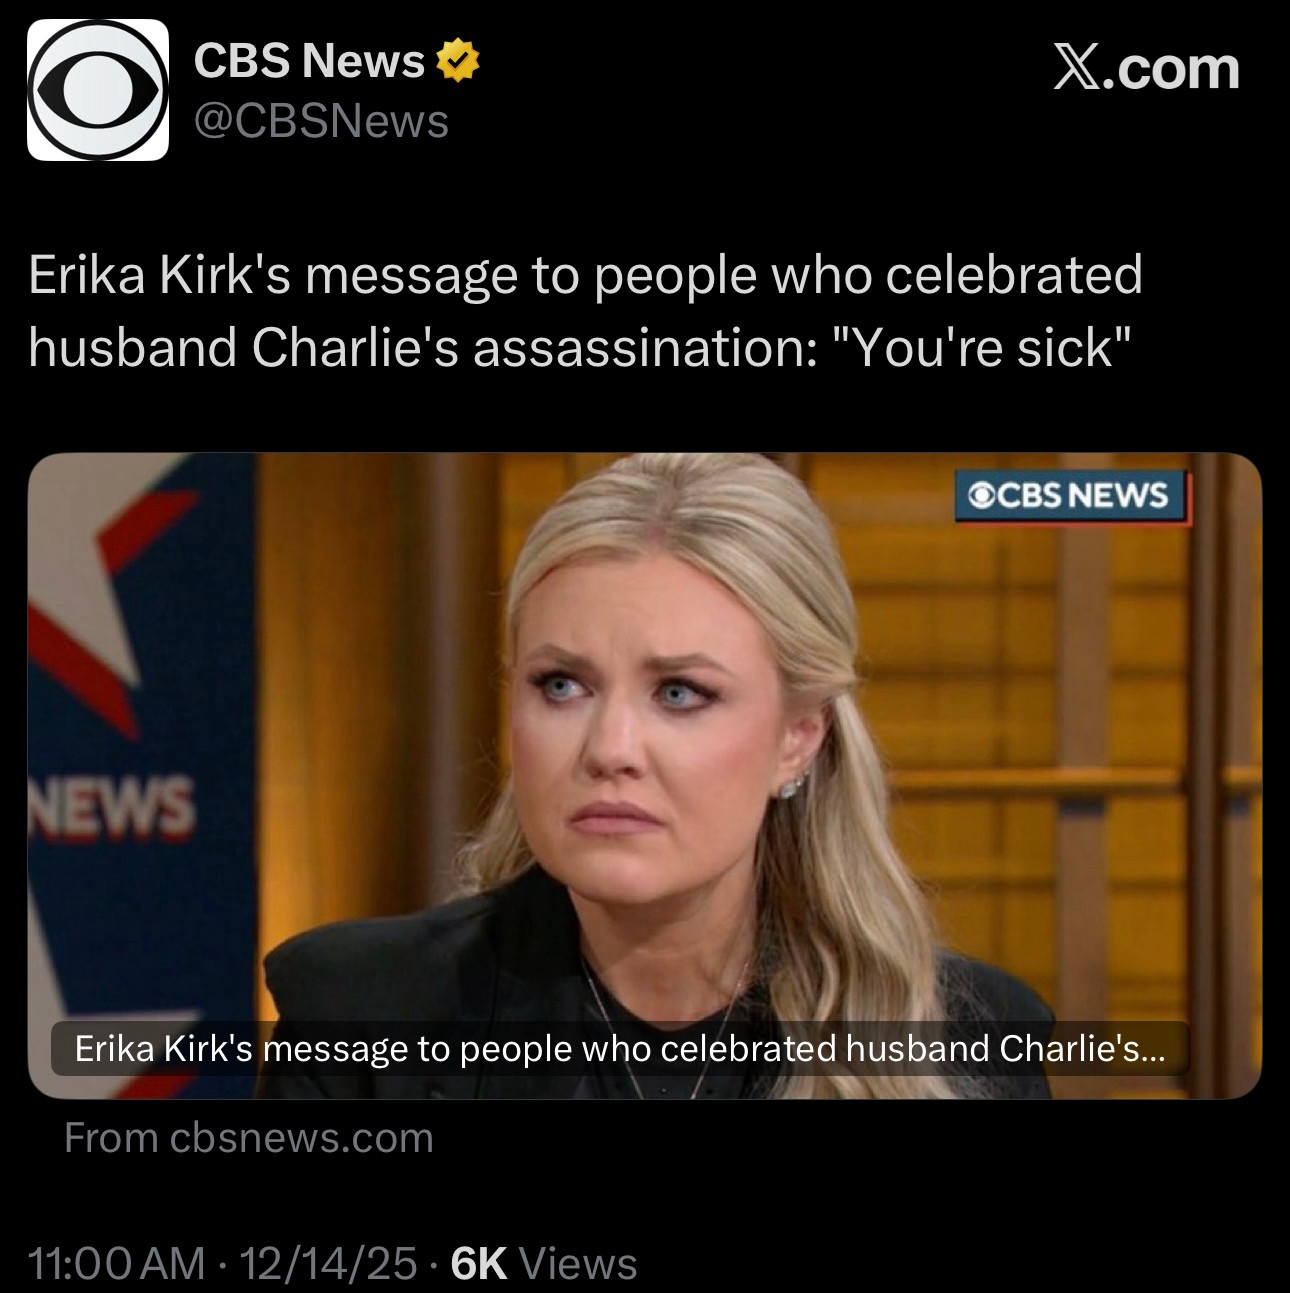Open the 6K Views count

click(544, 1263)
